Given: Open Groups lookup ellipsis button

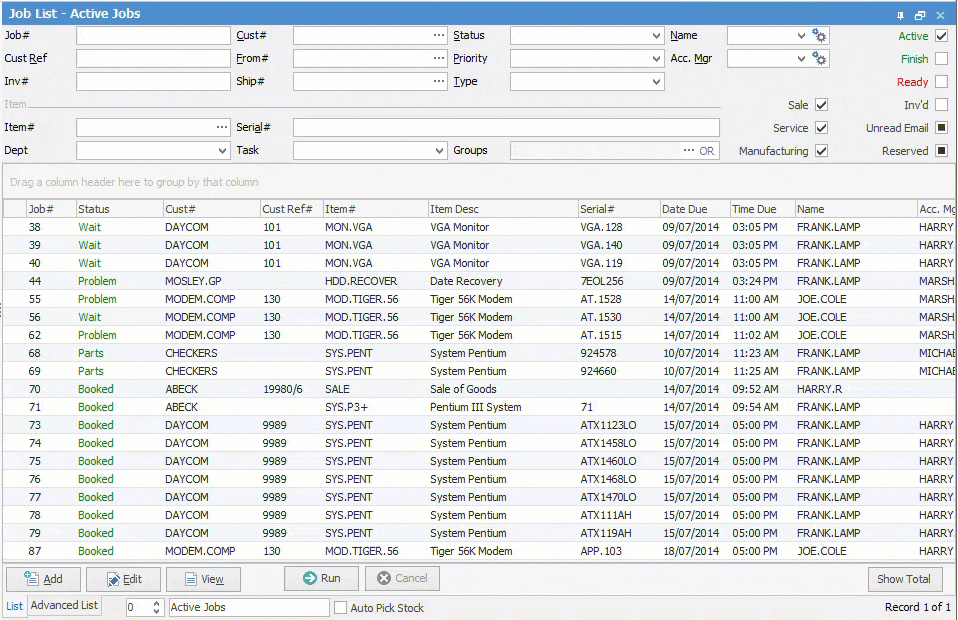Looking at the screenshot, I should tap(689, 151).
